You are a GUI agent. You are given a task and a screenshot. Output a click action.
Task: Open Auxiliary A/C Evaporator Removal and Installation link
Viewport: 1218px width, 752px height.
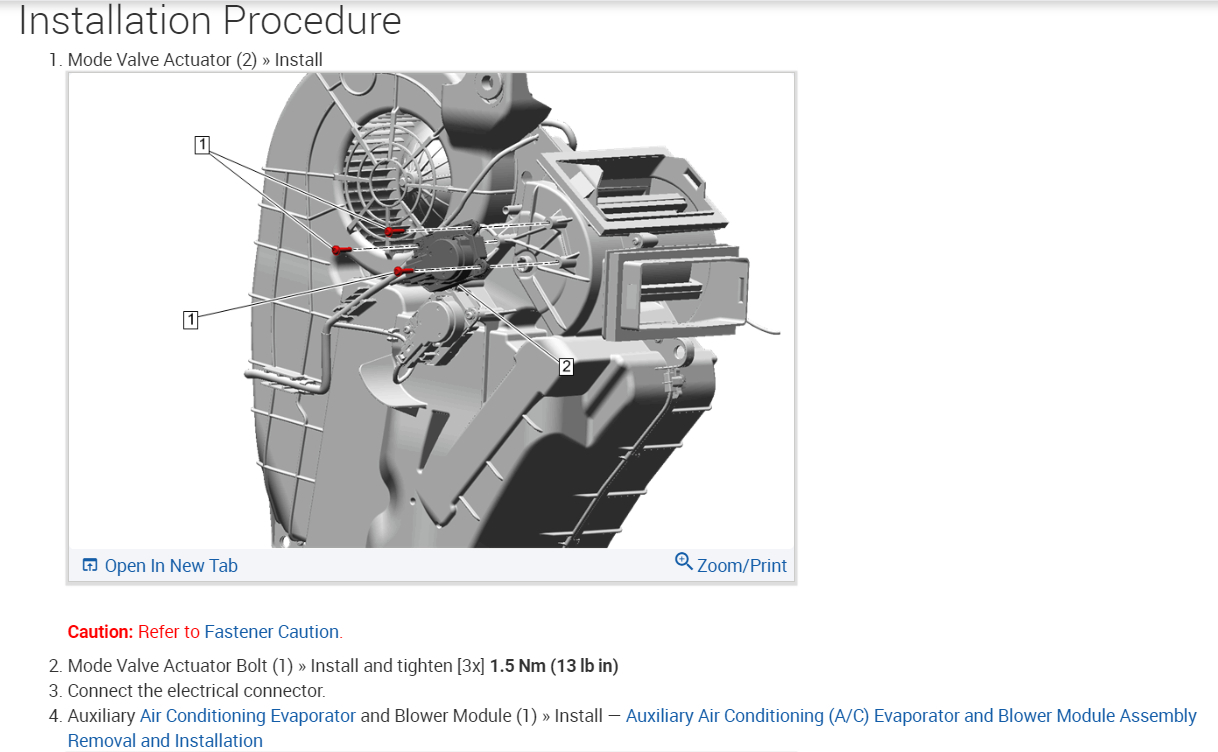pos(632,728)
